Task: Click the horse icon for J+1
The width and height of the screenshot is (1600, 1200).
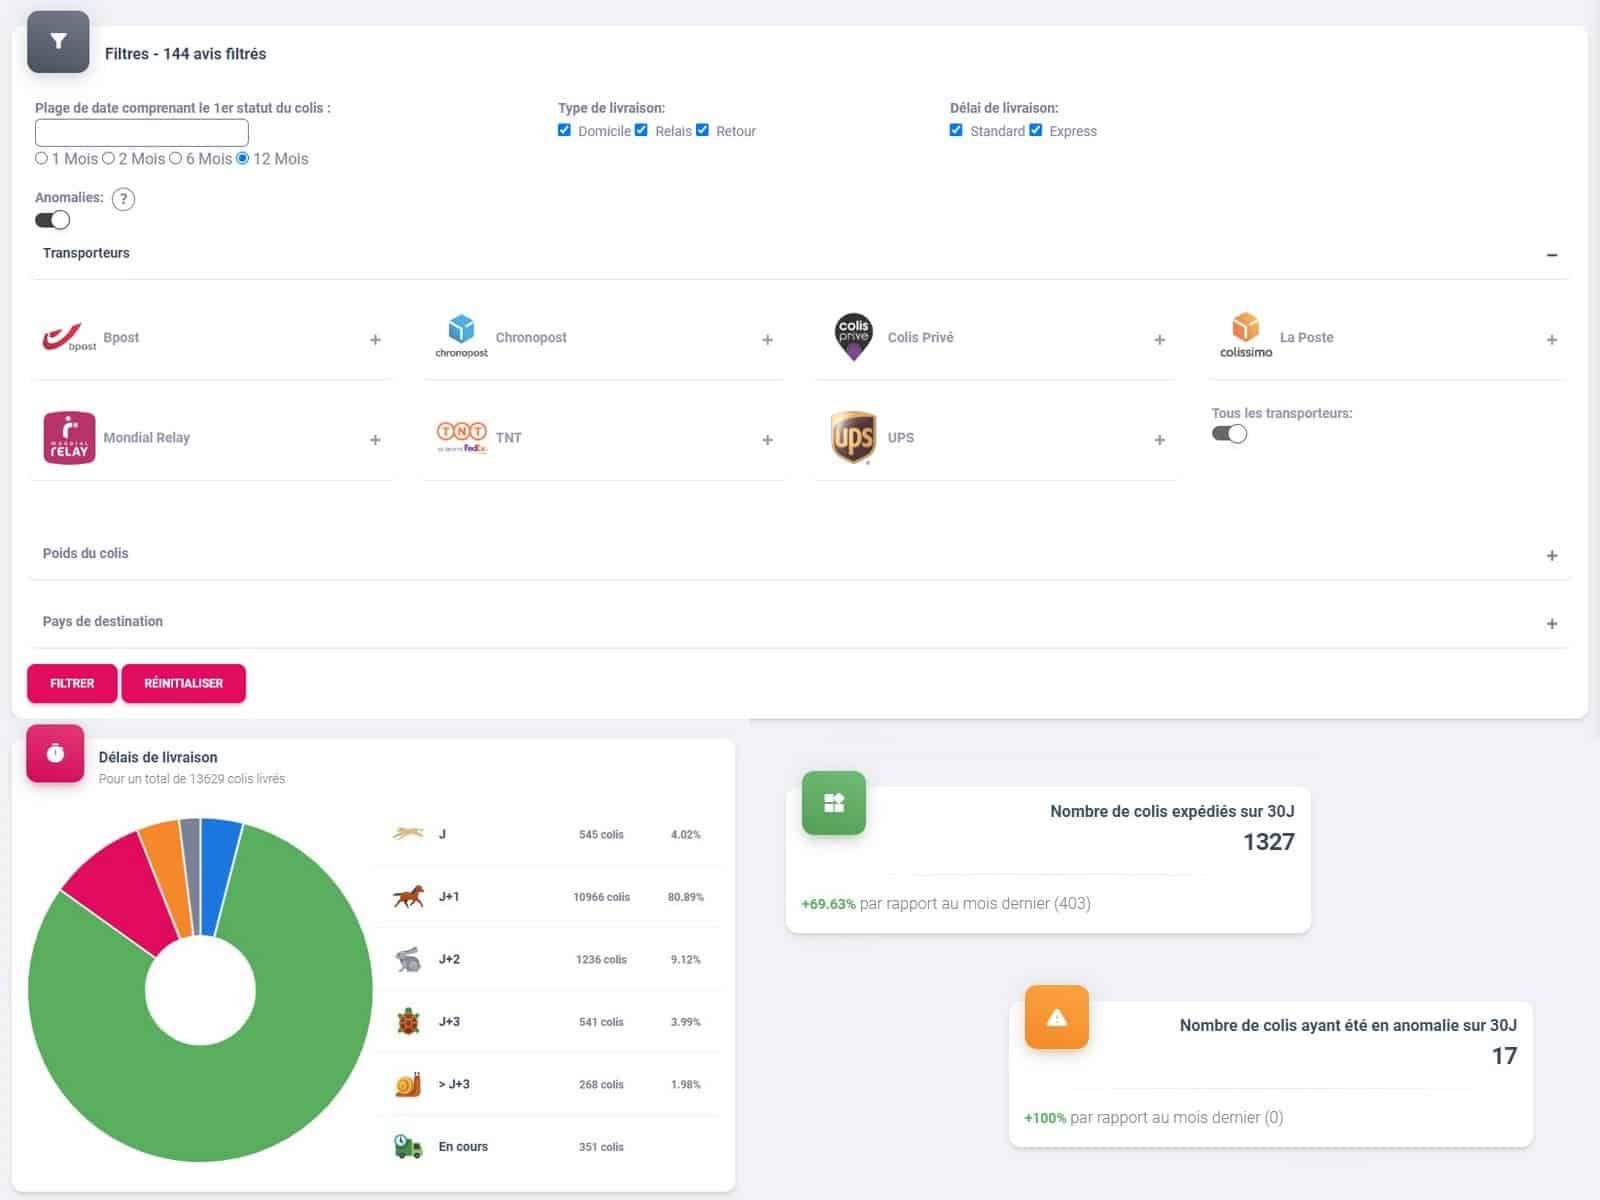Action: point(408,896)
